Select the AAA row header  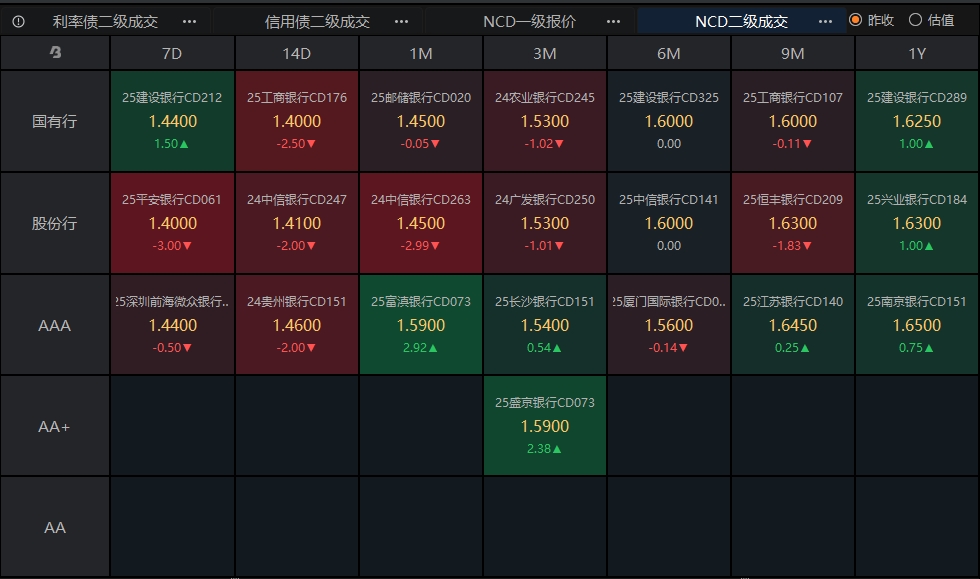click(x=55, y=325)
